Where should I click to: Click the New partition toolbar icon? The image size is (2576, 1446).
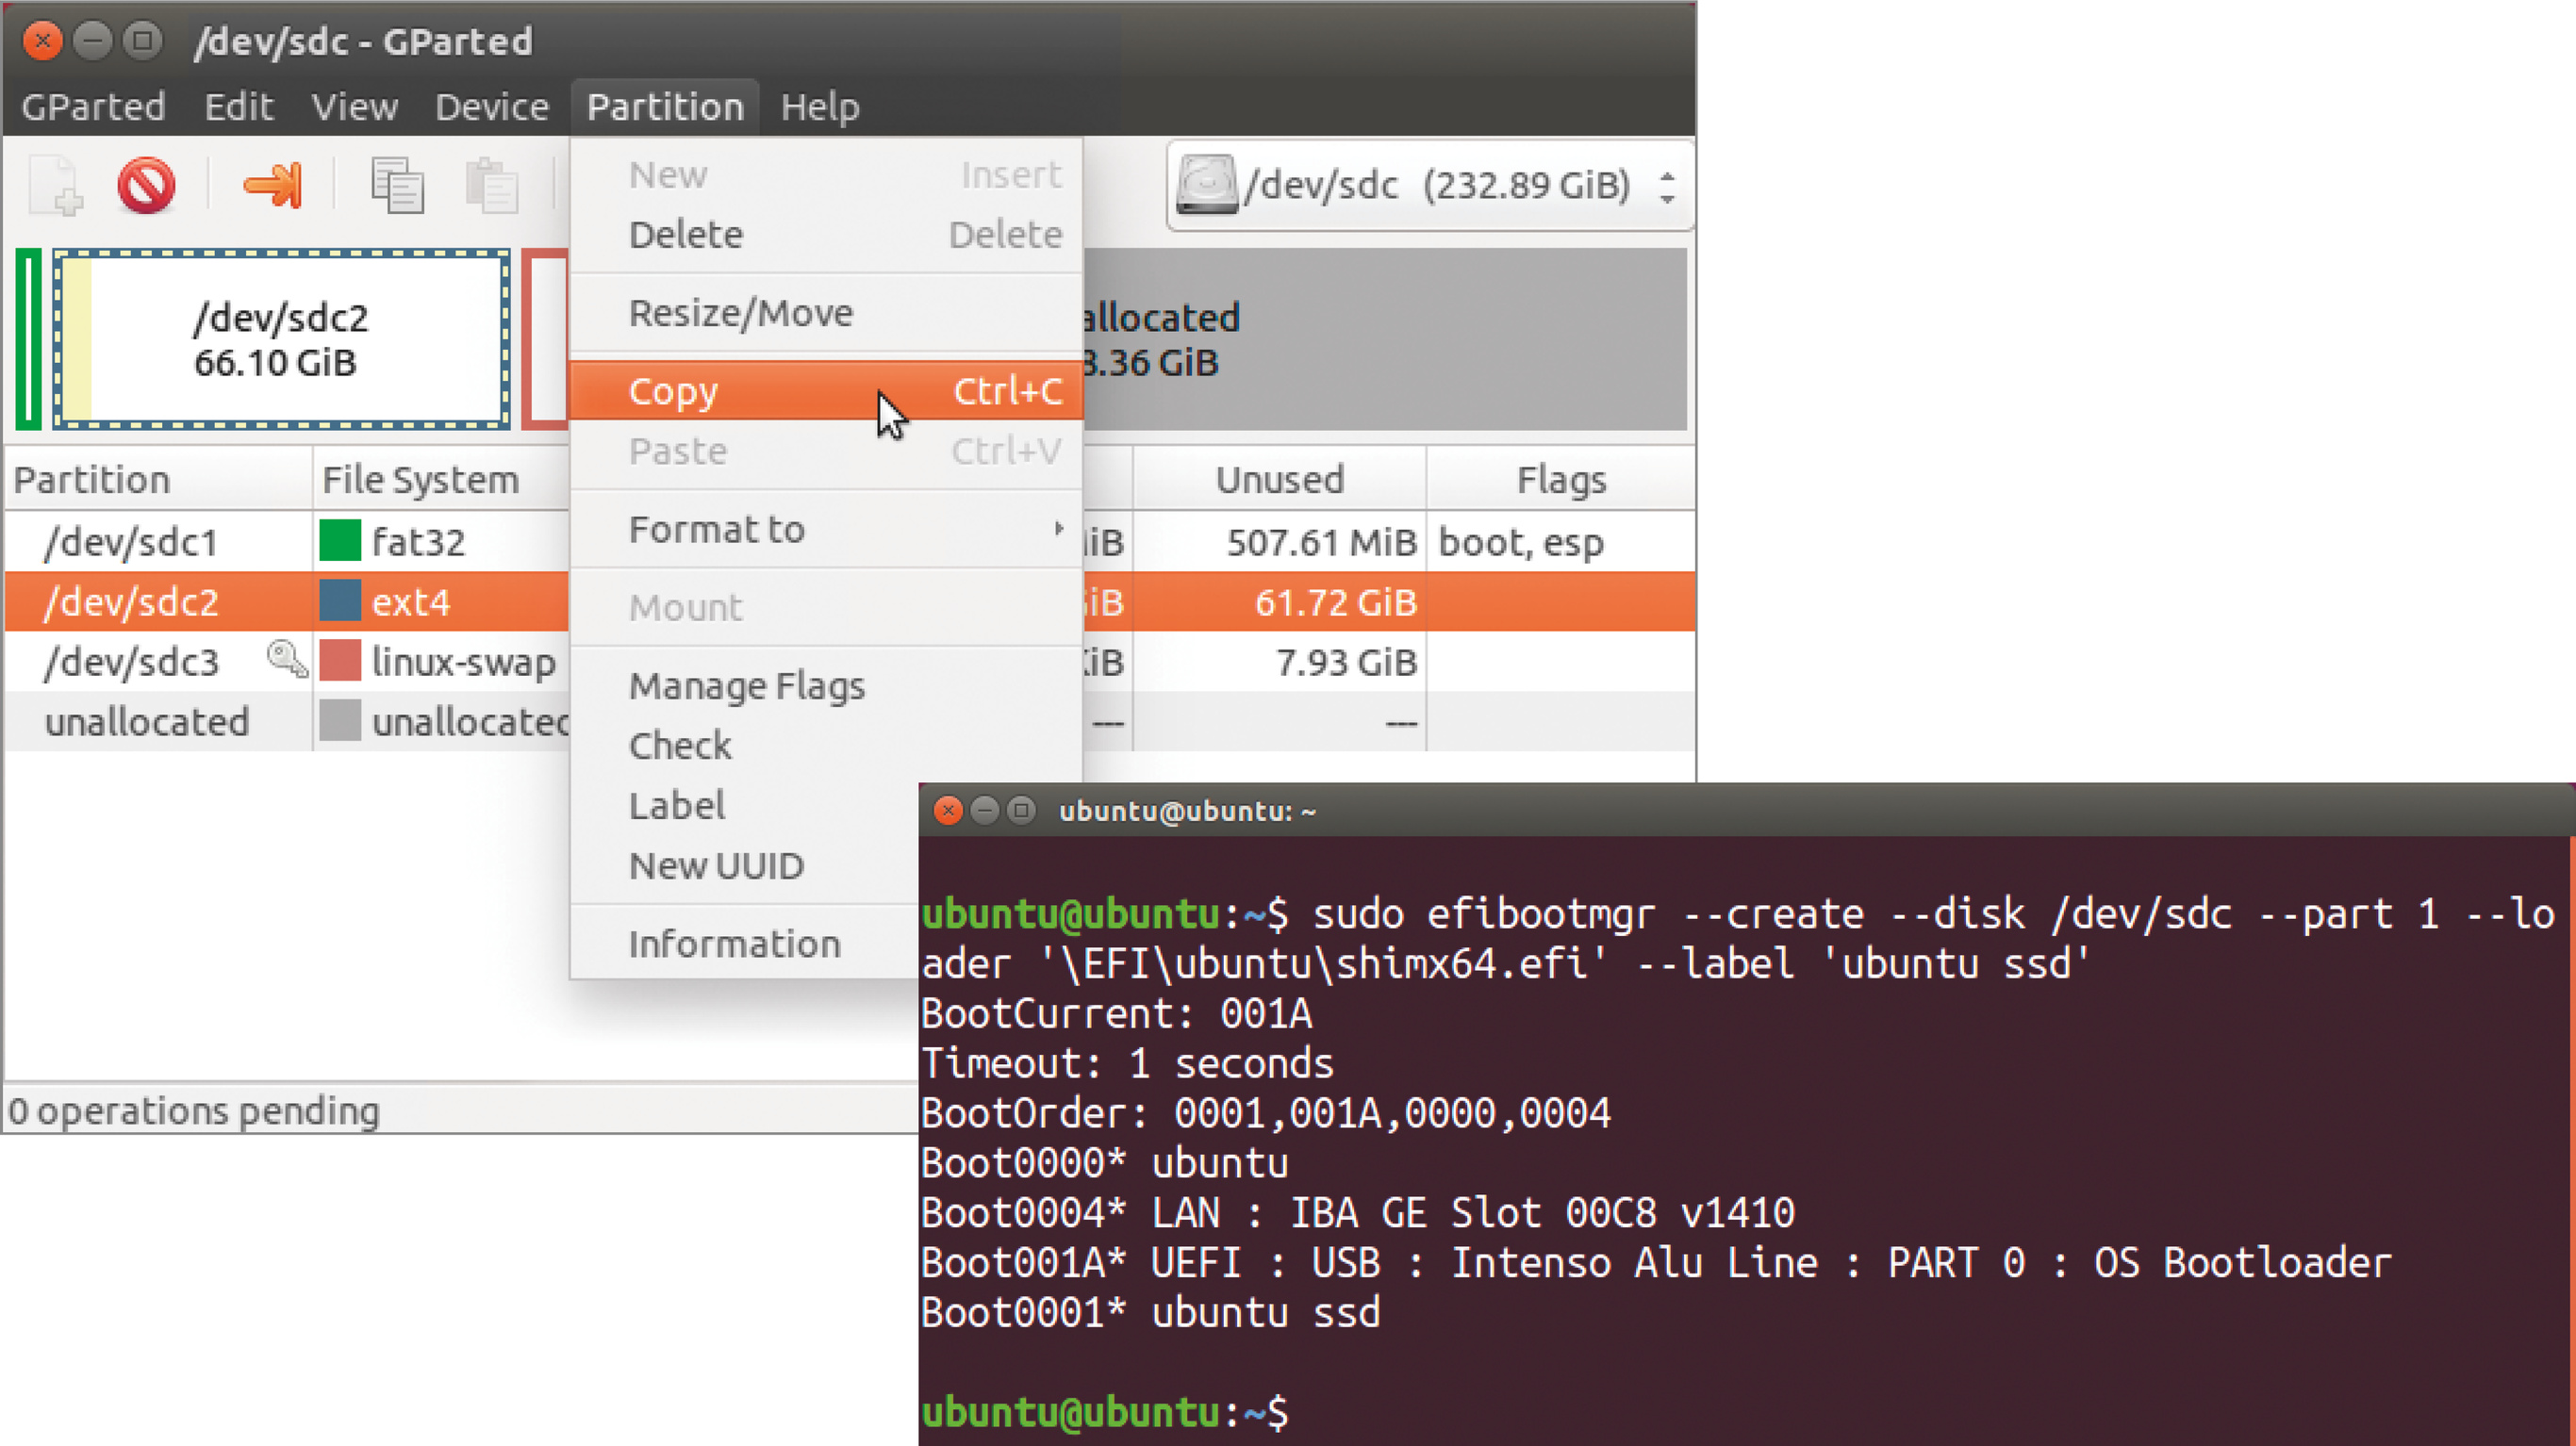[x=54, y=185]
